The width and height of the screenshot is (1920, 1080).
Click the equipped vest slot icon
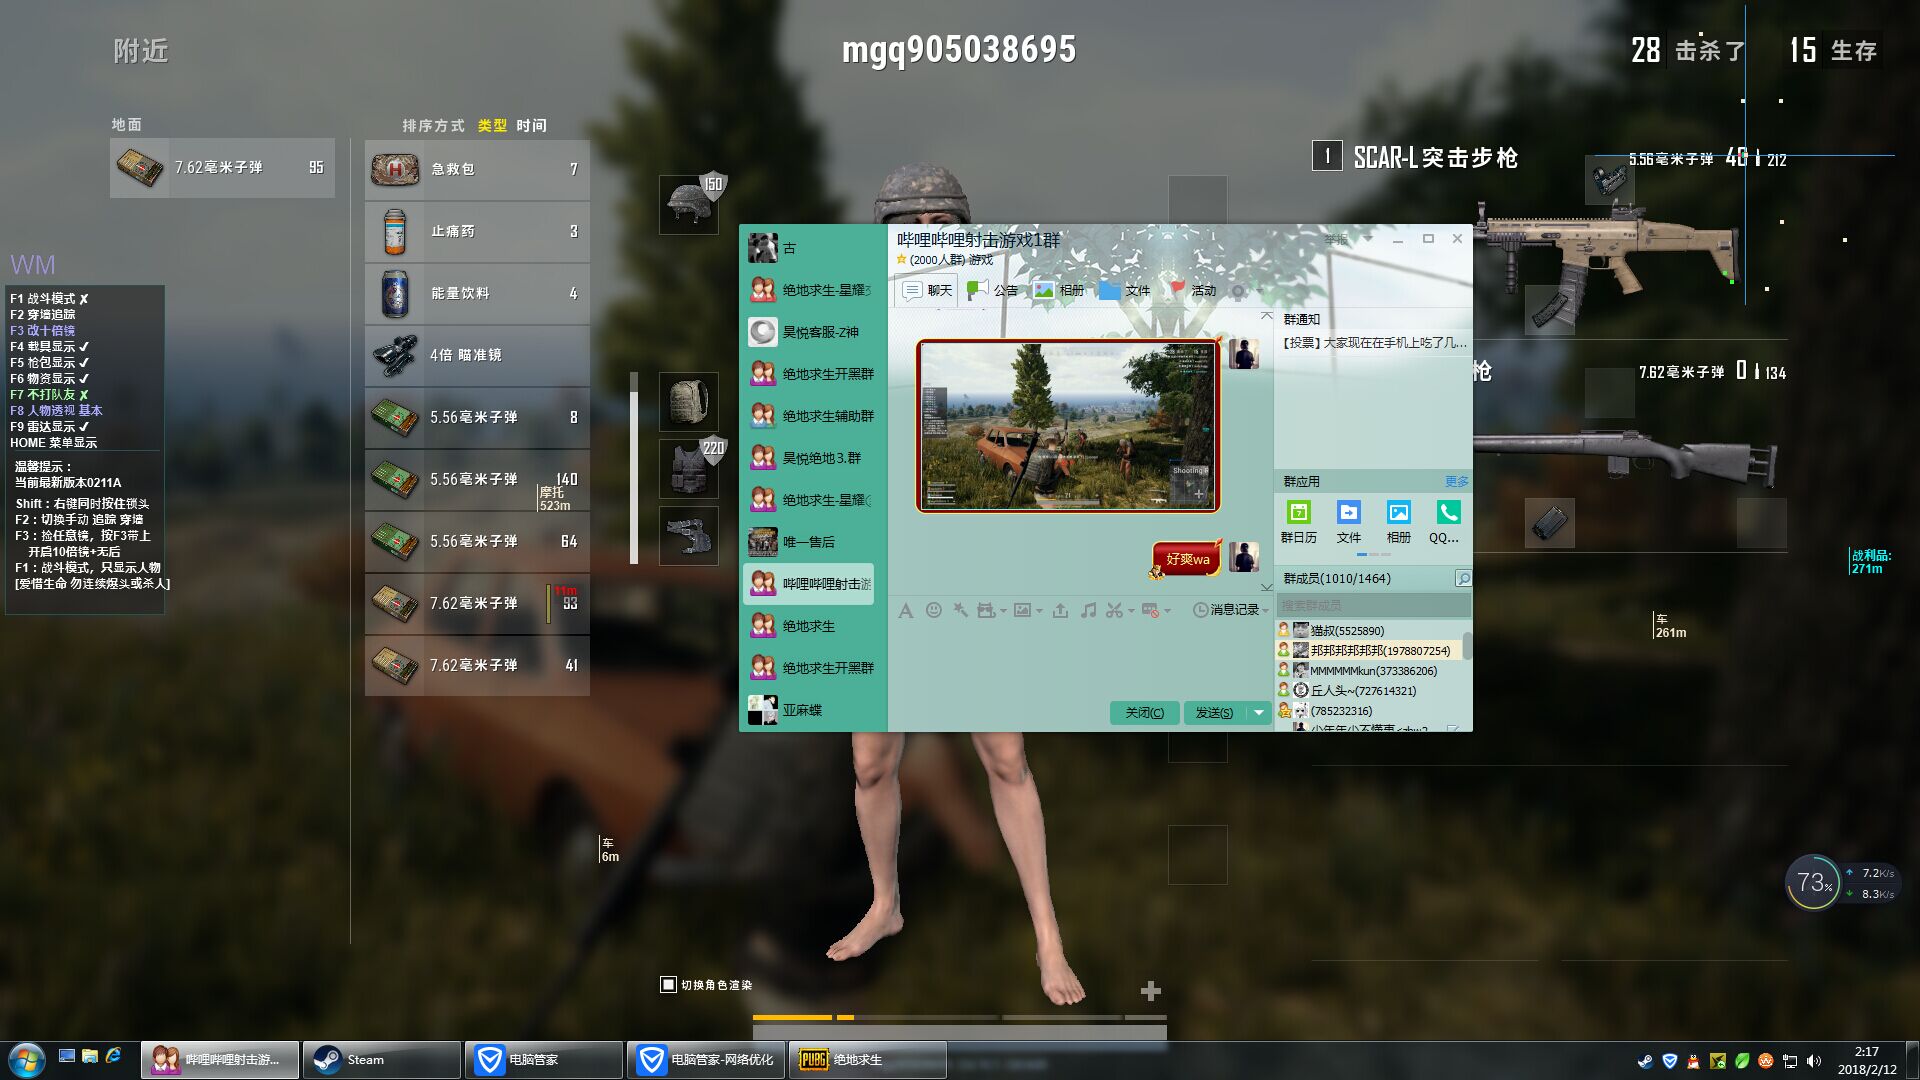click(688, 468)
